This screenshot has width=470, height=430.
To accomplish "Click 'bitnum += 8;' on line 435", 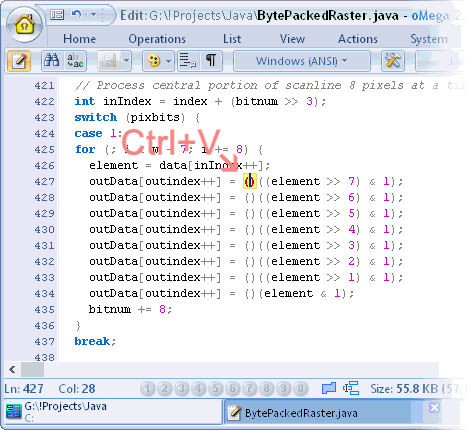I will [130, 309].
